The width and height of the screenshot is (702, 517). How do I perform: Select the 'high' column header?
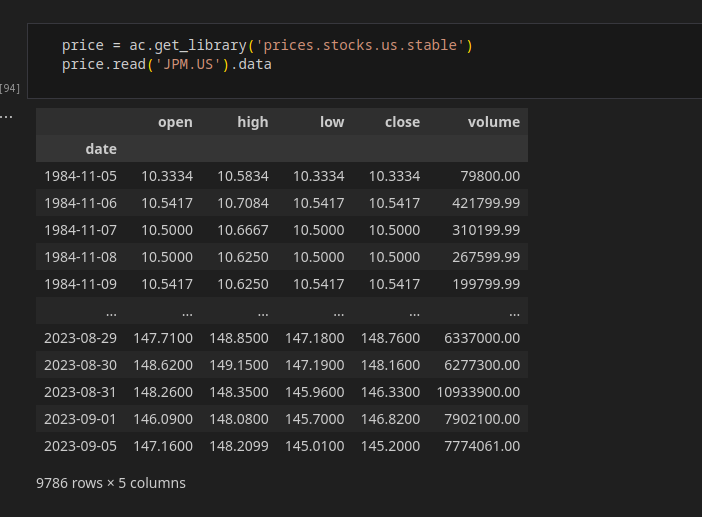[253, 122]
